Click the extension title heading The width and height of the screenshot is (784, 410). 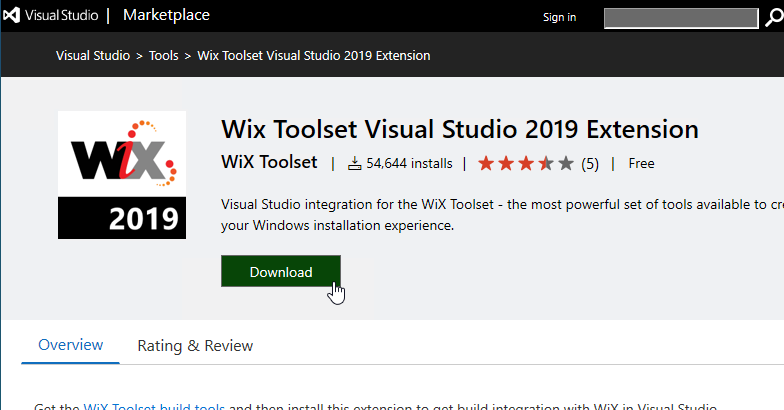tap(460, 130)
